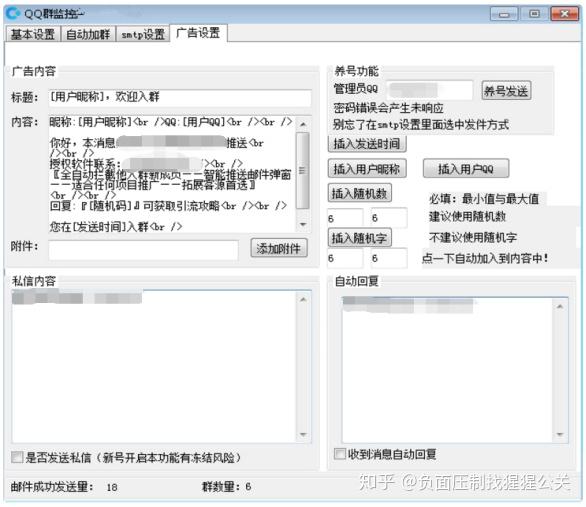Click inside the 内容 text area
586x507 pixels.
click(x=172, y=174)
